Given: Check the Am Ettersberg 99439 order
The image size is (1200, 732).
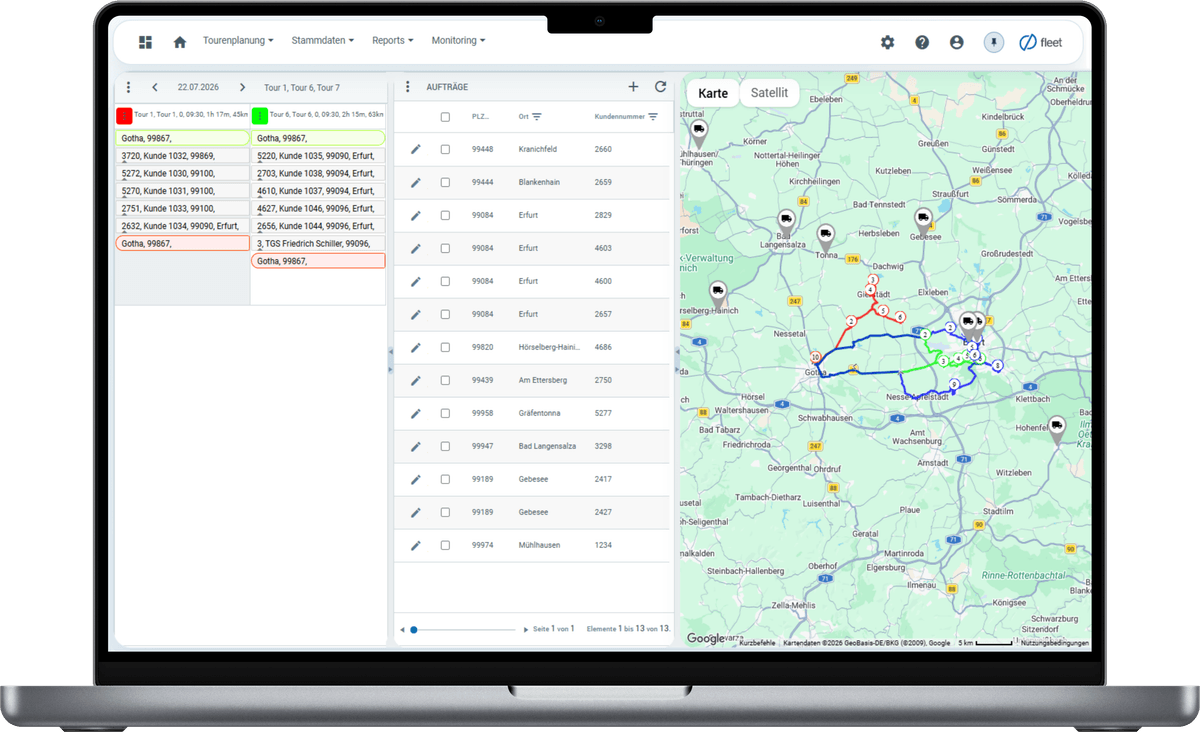Looking at the screenshot, I should coord(445,380).
